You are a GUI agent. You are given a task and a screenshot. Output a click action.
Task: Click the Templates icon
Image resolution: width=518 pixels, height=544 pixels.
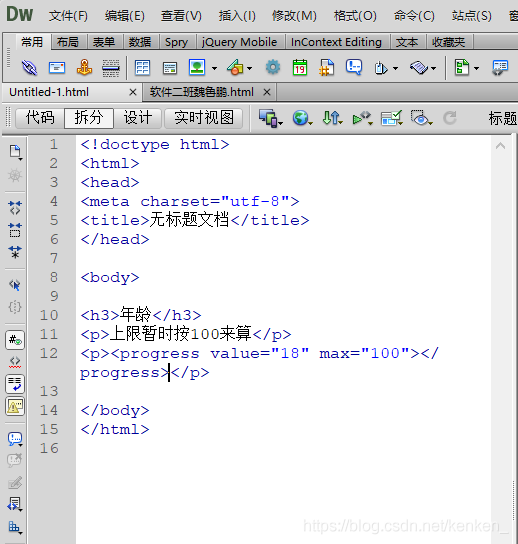pos(462,67)
